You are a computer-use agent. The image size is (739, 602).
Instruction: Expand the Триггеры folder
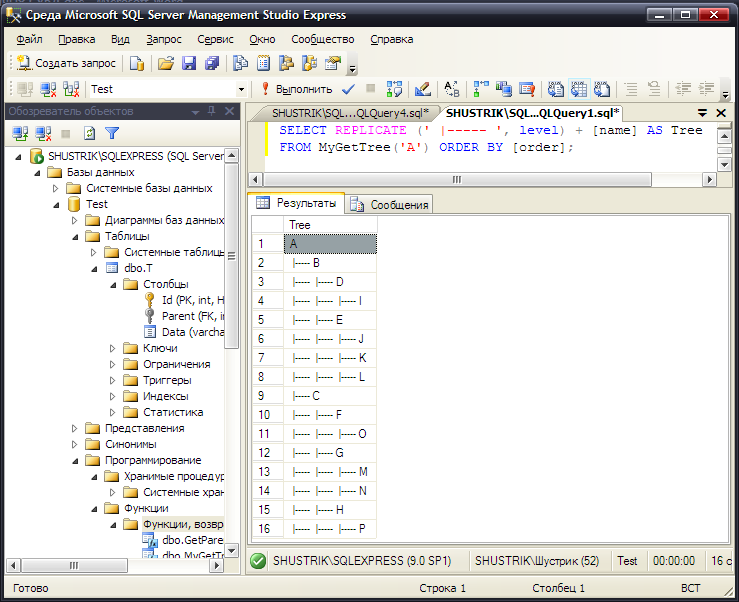click(113, 380)
